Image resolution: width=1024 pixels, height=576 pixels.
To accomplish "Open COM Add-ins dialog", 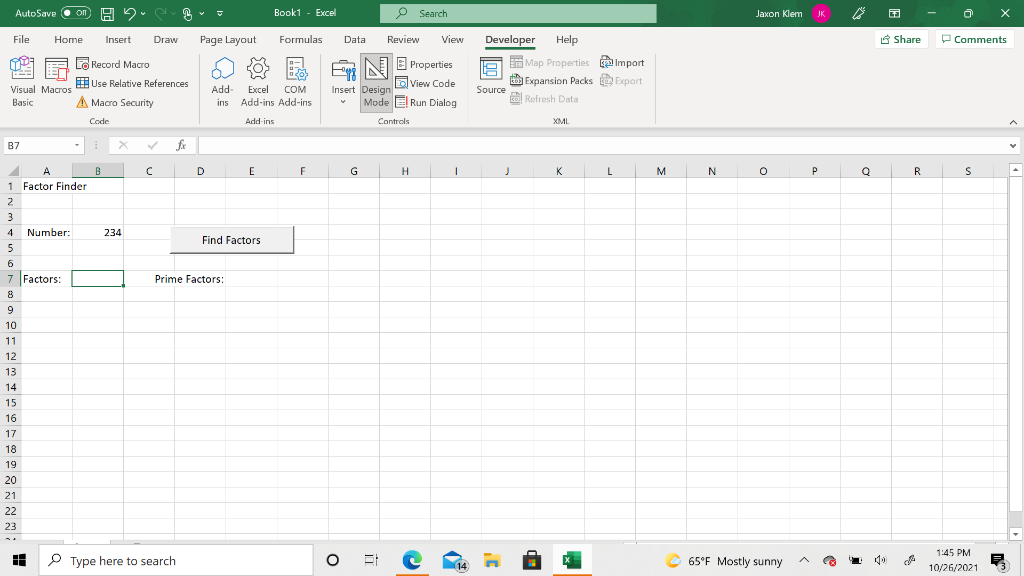I will (295, 82).
